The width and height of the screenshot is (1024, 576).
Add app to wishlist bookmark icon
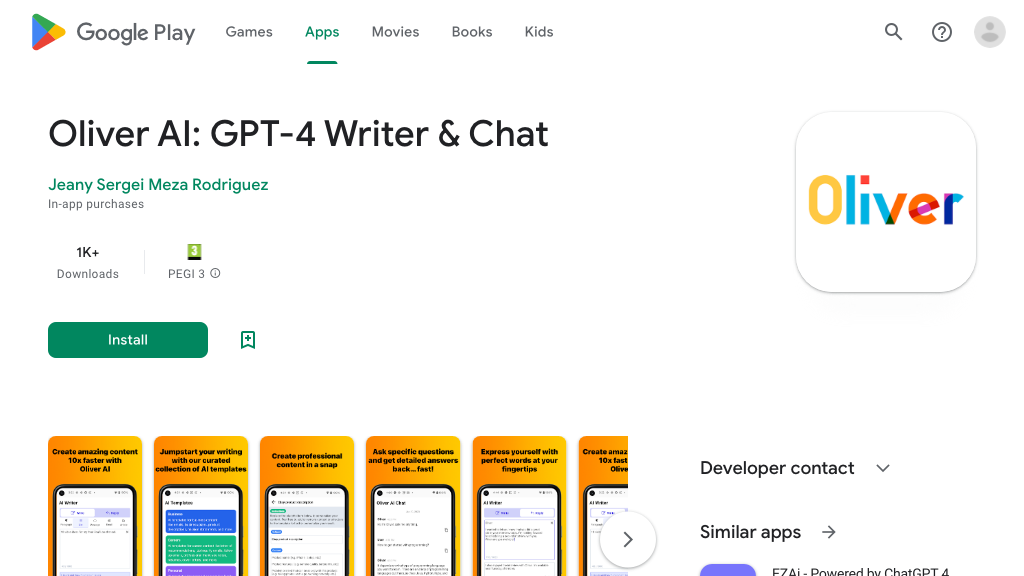point(248,340)
